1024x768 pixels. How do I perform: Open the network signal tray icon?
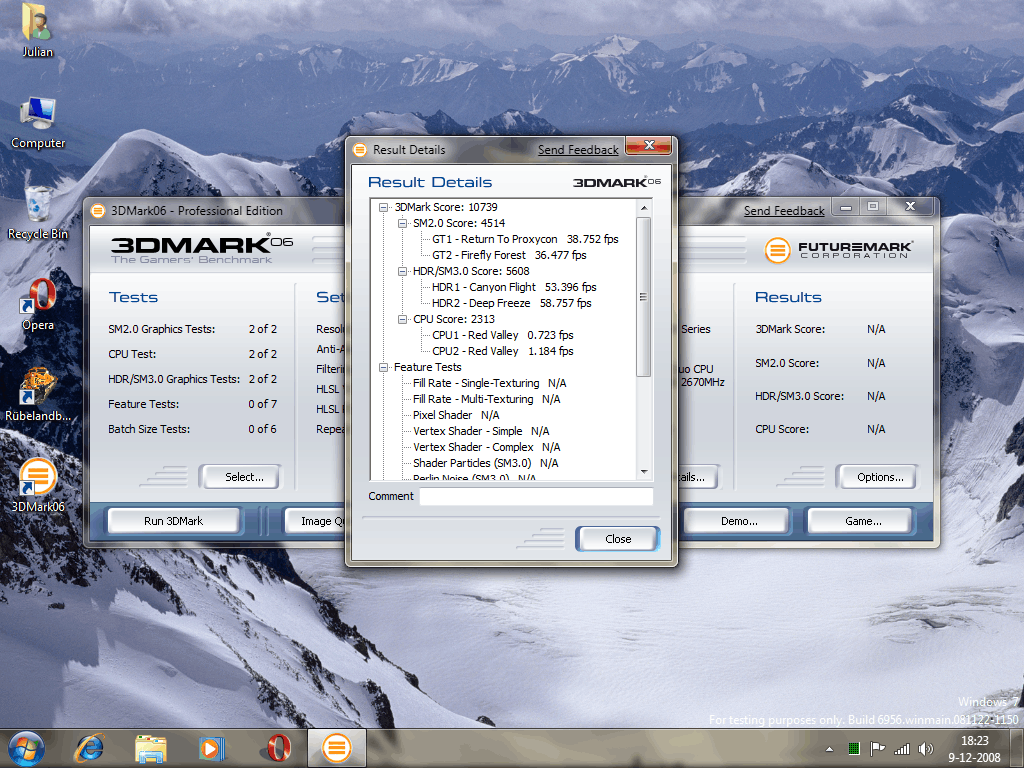(x=902, y=749)
